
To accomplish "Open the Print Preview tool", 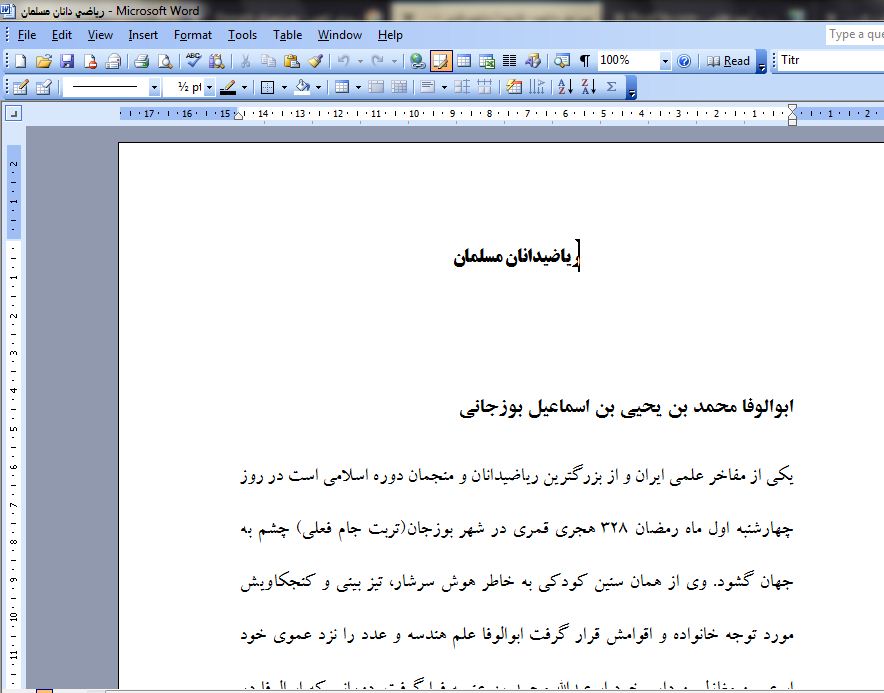I will [164, 61].
